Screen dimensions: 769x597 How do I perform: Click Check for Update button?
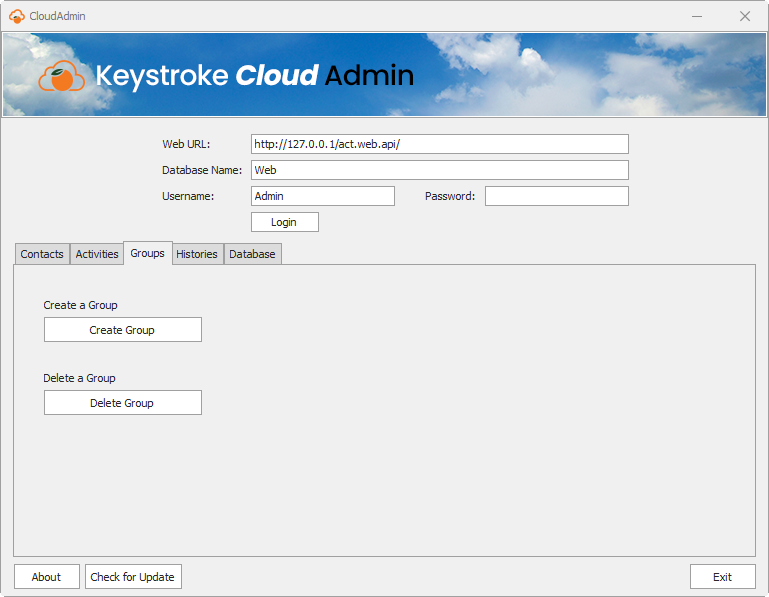tap(133, 577)
